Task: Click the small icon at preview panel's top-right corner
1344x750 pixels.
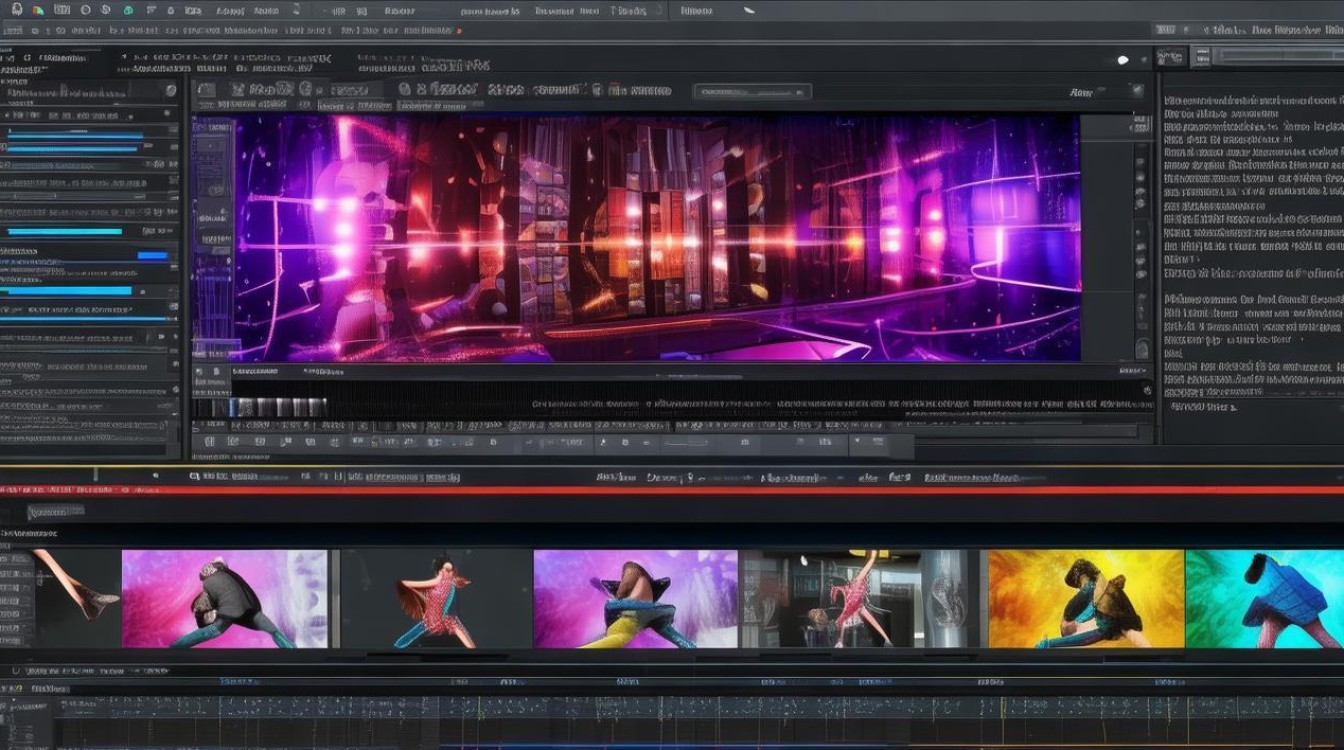Action: tap(1136, 91)
